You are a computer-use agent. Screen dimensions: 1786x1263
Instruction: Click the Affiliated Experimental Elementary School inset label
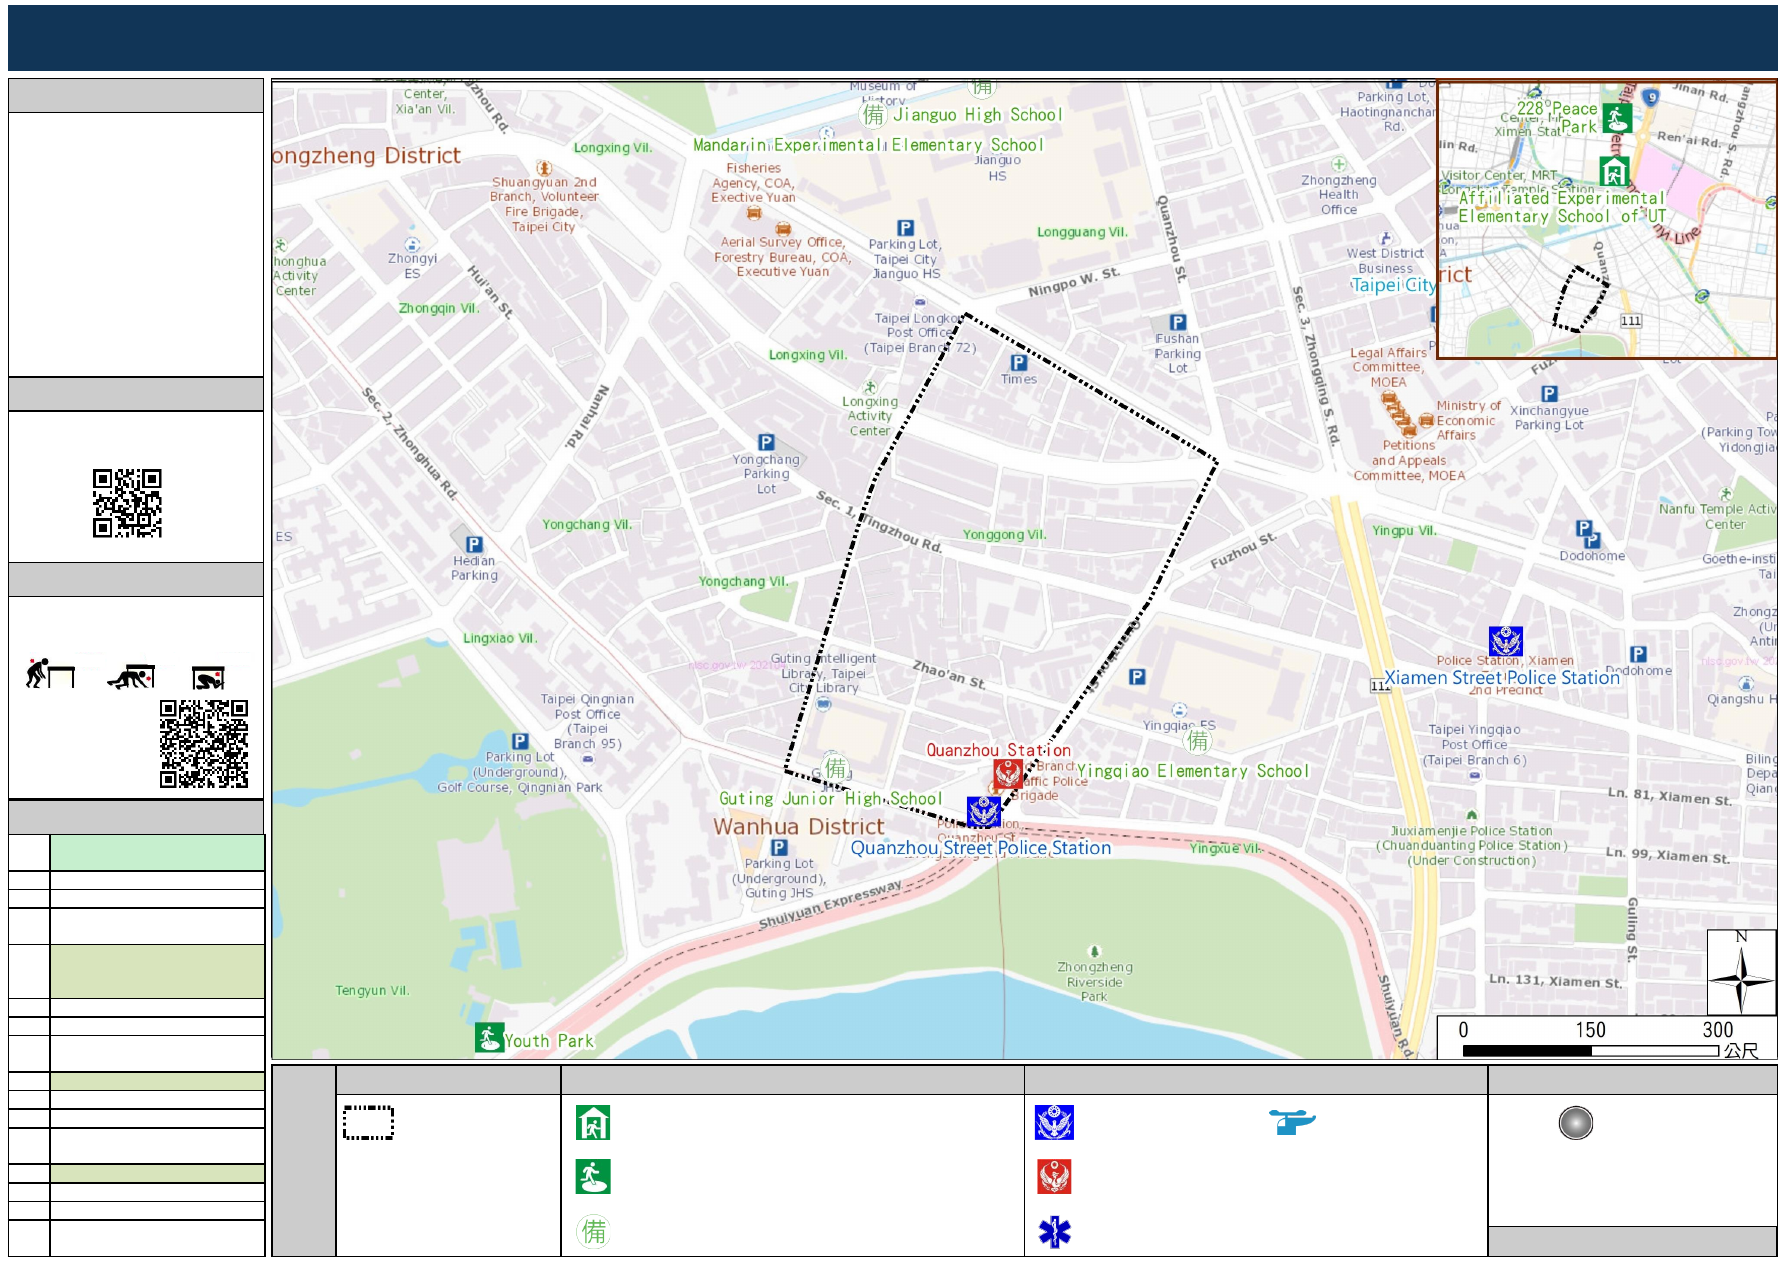click(x=1562, y=208)
